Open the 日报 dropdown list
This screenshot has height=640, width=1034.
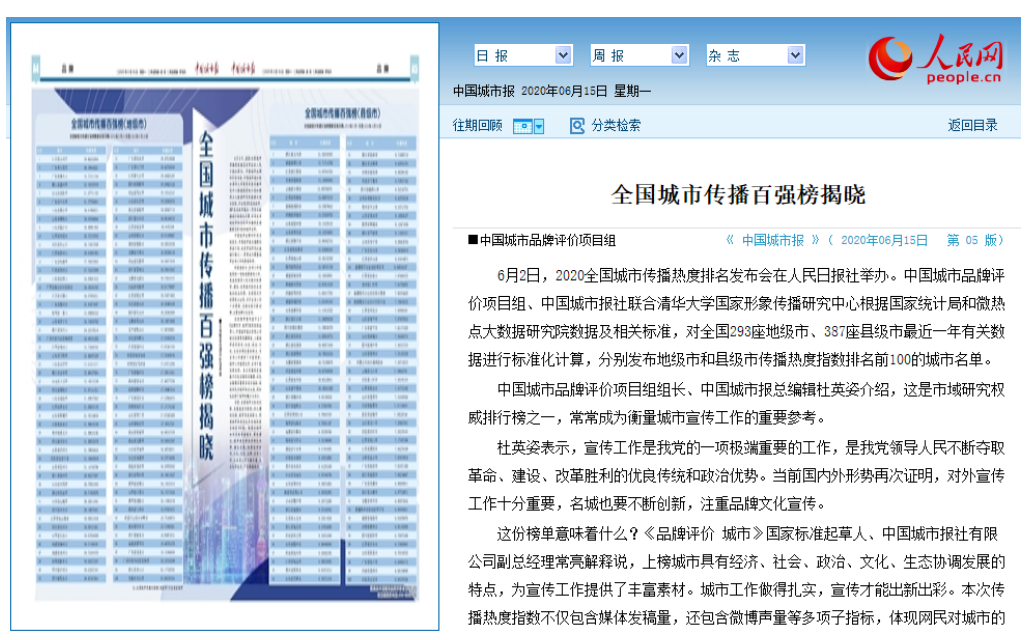coord(523,55)
